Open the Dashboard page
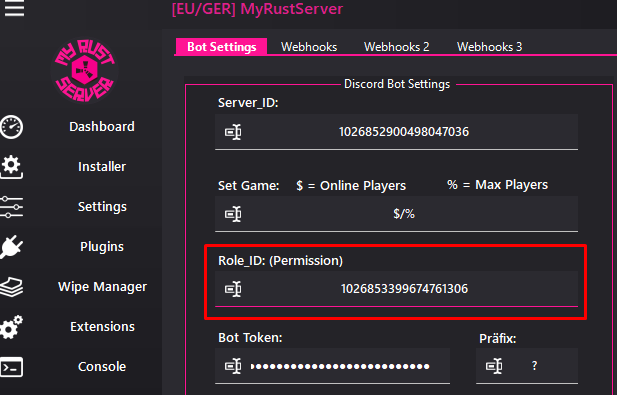Viewport: 617px width, 395px height. 102,127
